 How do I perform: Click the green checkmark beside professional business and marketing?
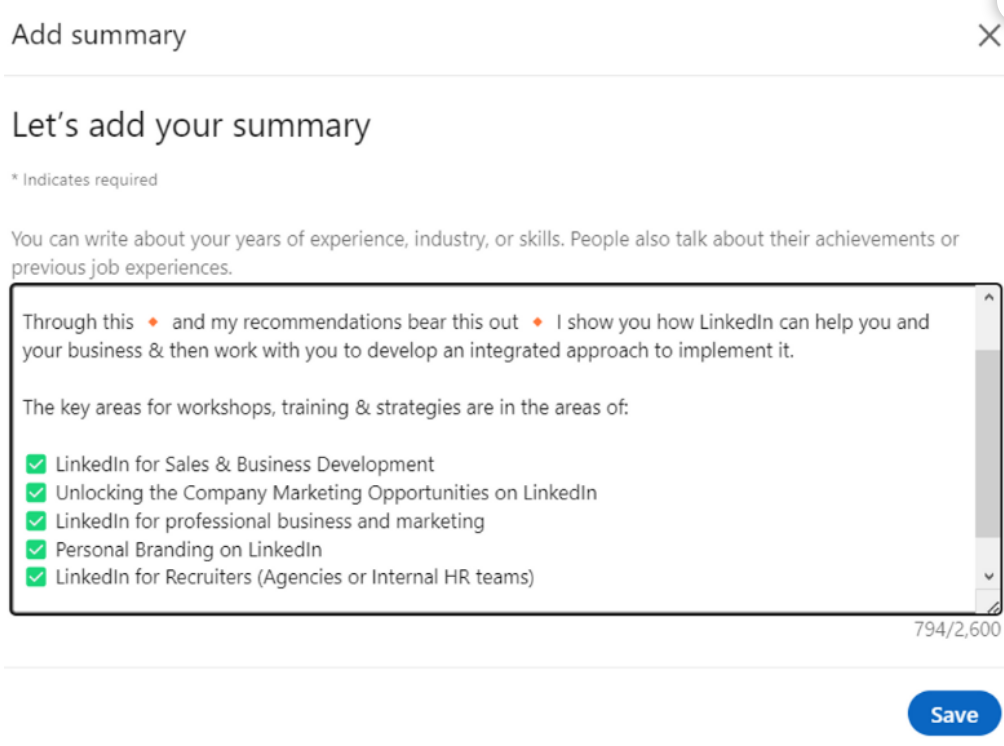tap(36, 521)
